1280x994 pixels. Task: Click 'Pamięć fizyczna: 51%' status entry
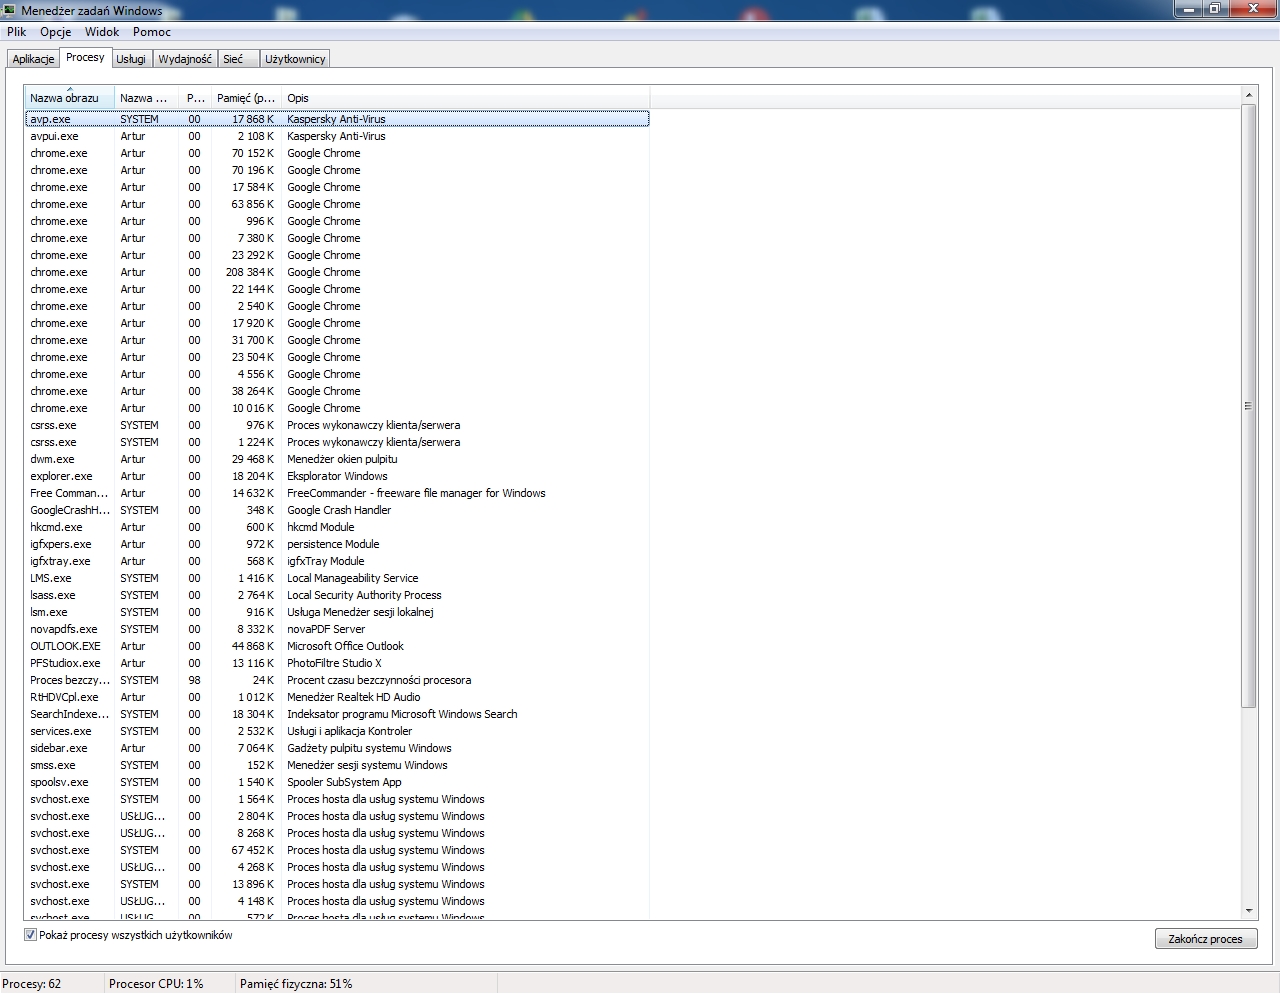tap(296, 984)
